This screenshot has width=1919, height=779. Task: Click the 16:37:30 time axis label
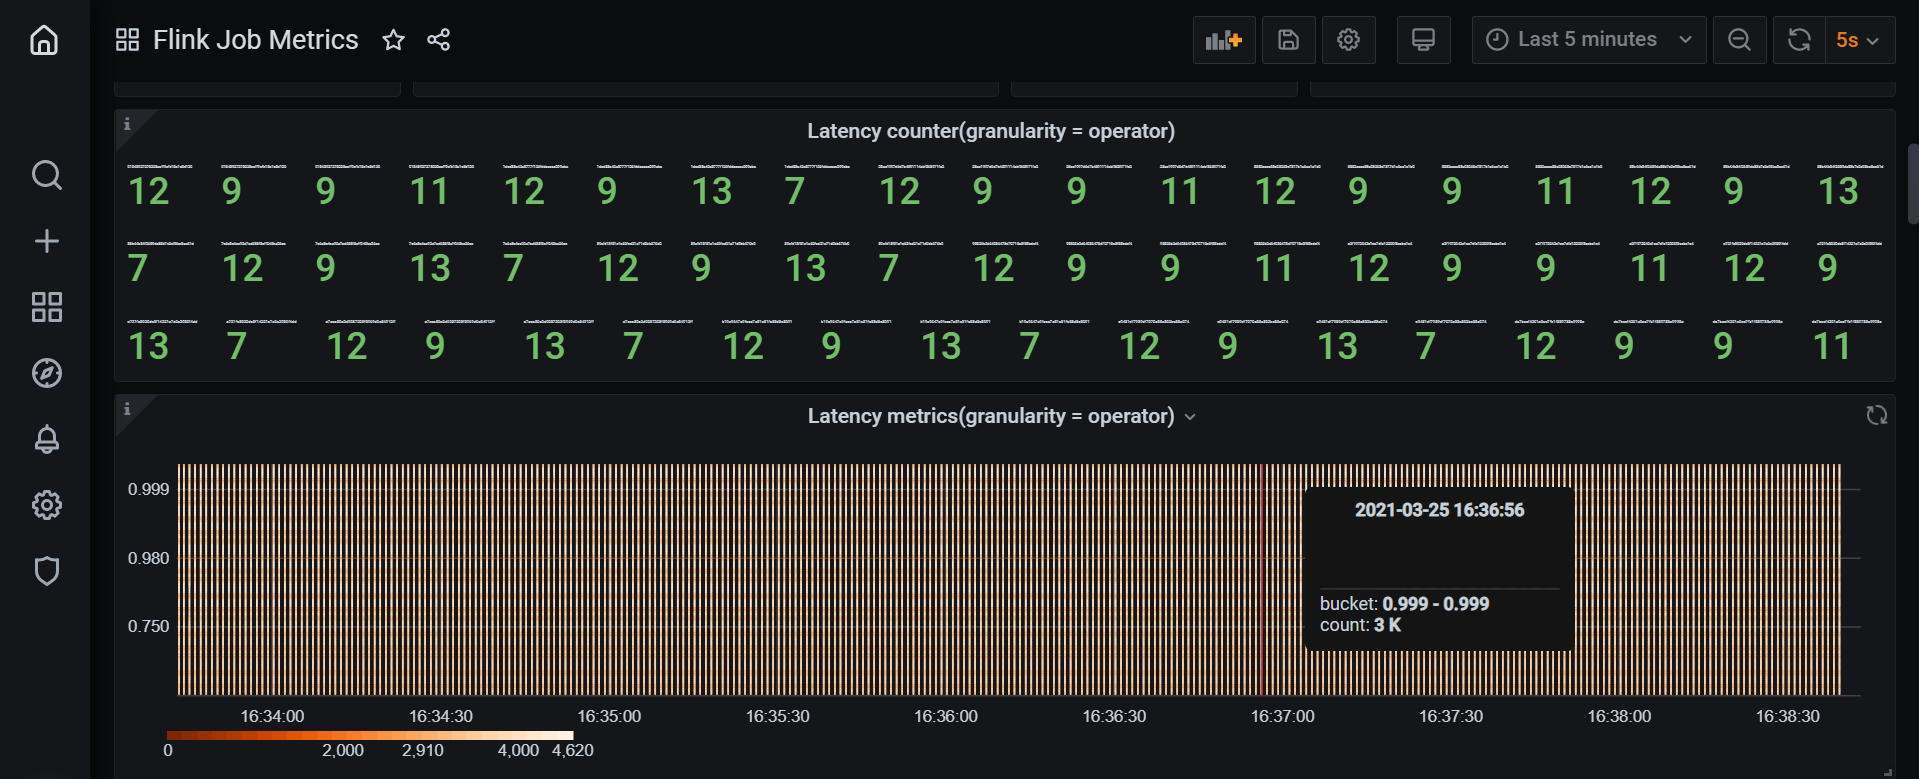click(1451, 716)
